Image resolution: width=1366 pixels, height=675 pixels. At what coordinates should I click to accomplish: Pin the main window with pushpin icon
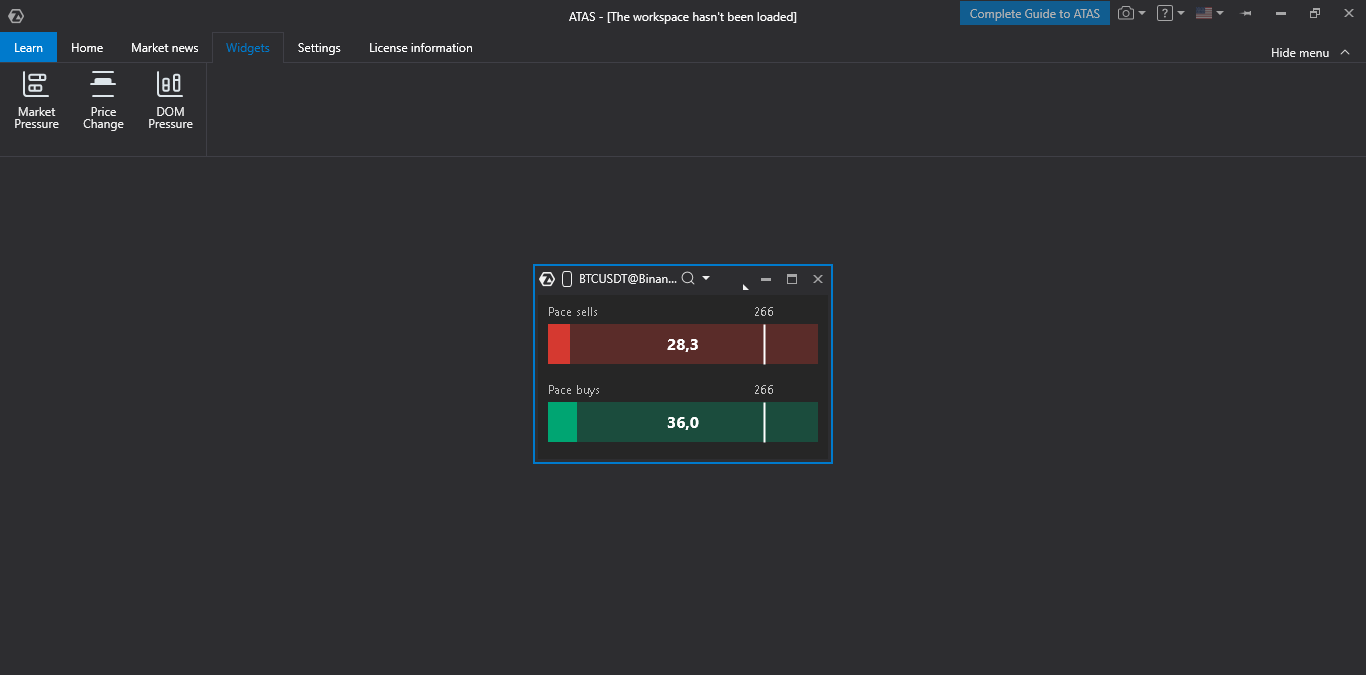[x=1246, y=13]
